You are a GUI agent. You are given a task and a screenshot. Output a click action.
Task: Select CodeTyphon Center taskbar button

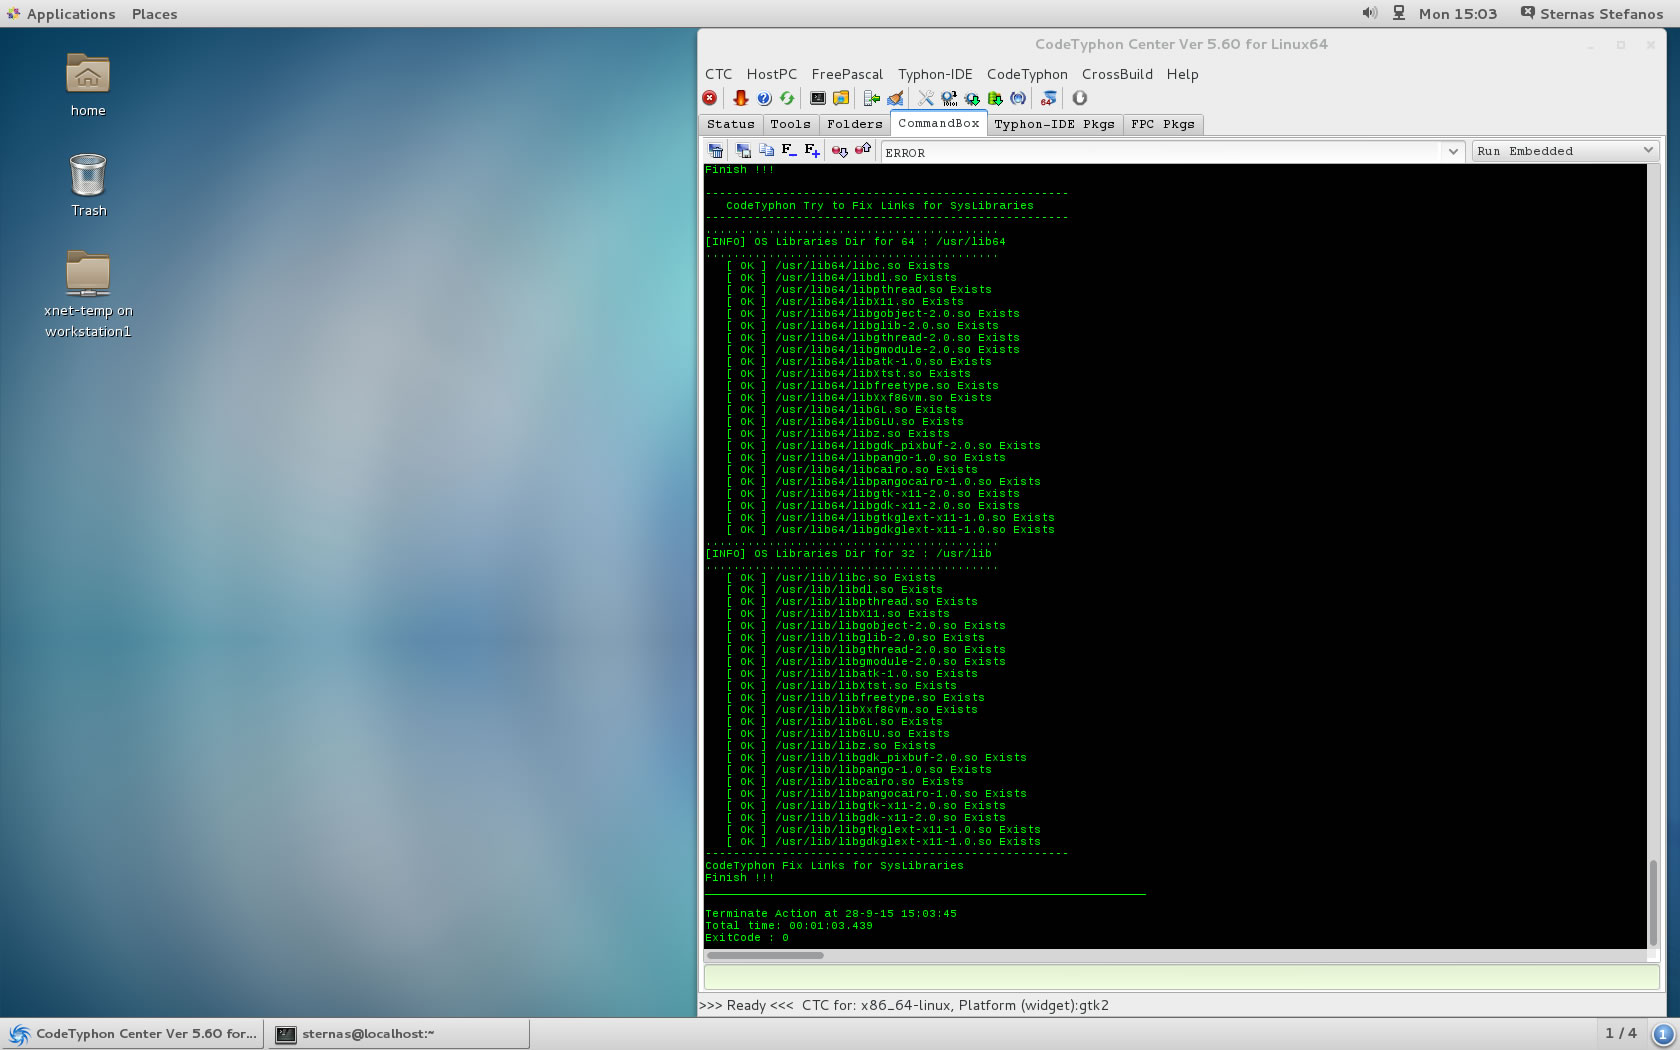pyautogui.click(x=133, y=1034)
